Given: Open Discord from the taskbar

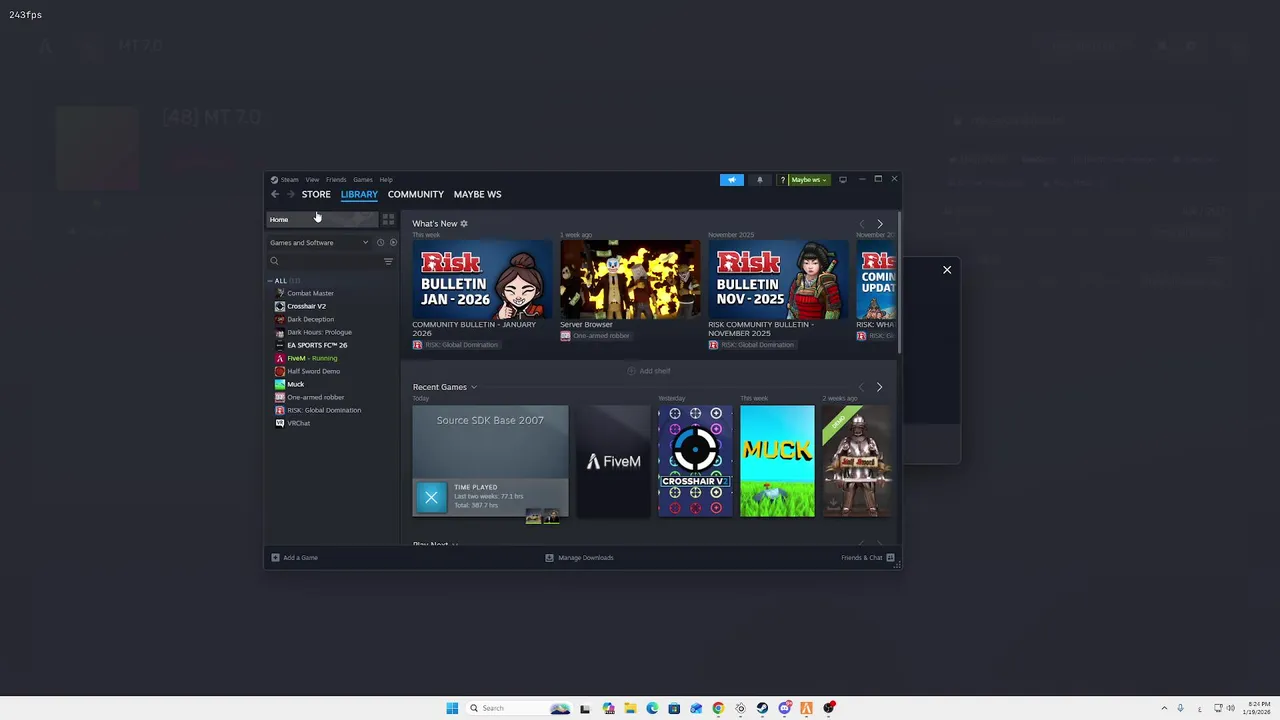Looking at the screenshot, I should click(x=785, y=708).
